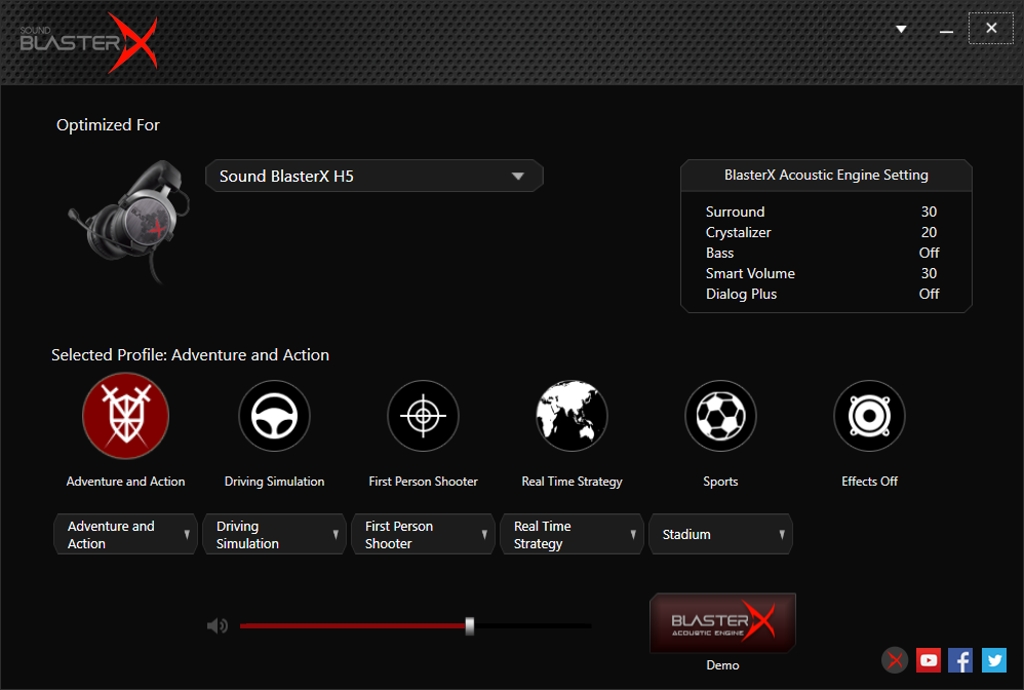Mute audio using the volume speaker icon
Screen dimensions: 1024x690
217,626
